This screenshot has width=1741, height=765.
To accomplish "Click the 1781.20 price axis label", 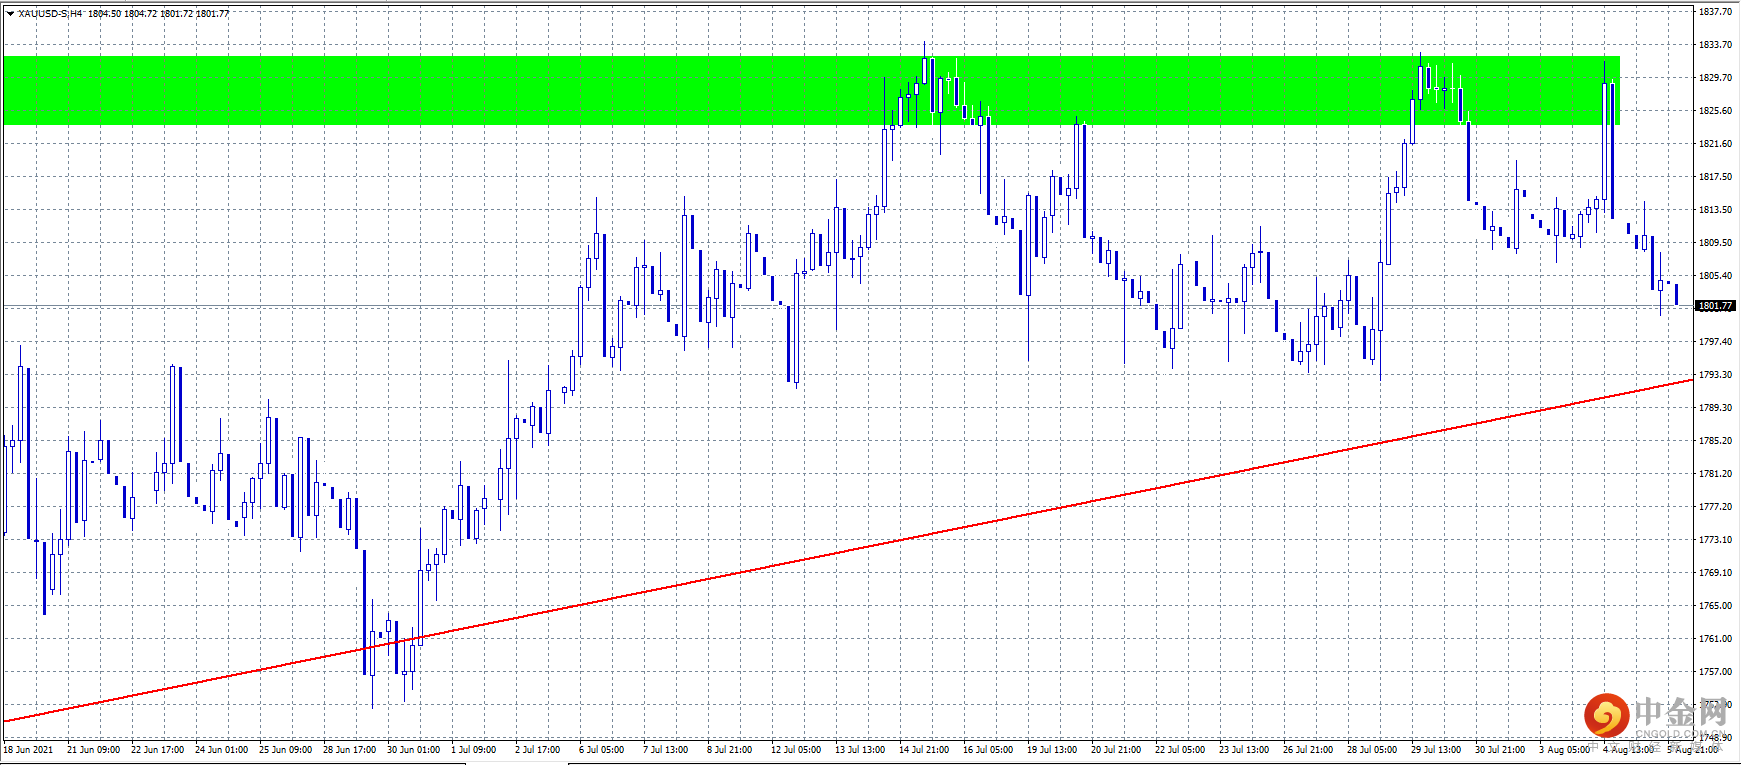I will 1715,474.
